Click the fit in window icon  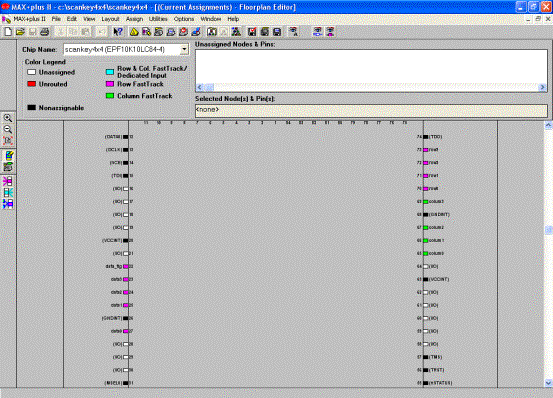coord(8,140)
